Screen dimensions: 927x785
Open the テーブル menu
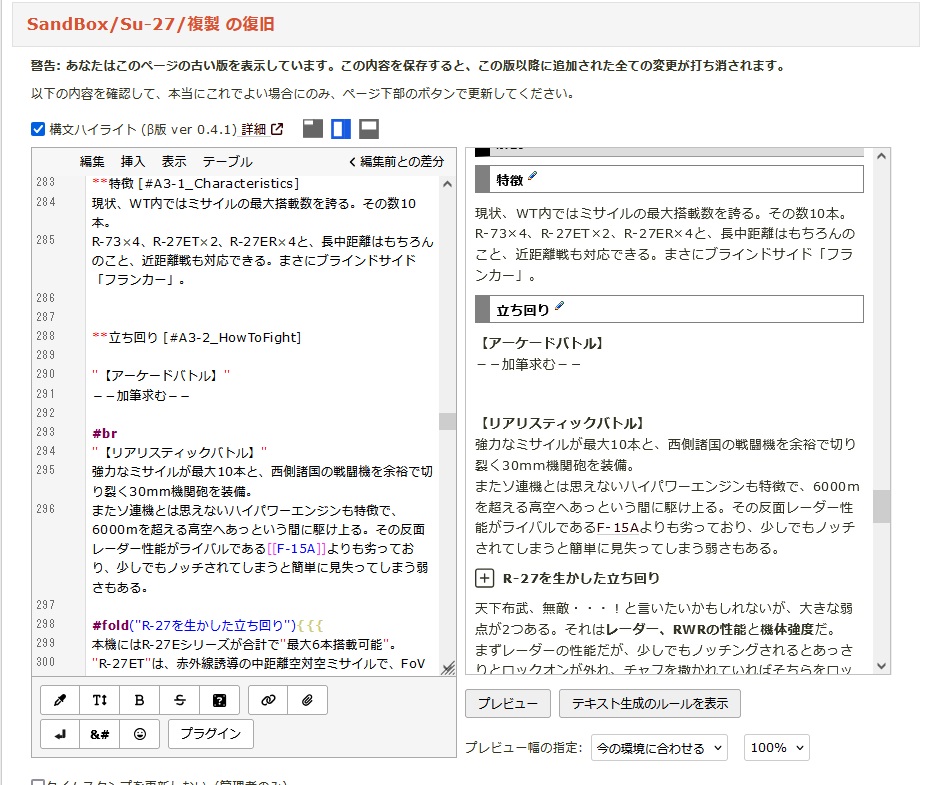[227, 161]
